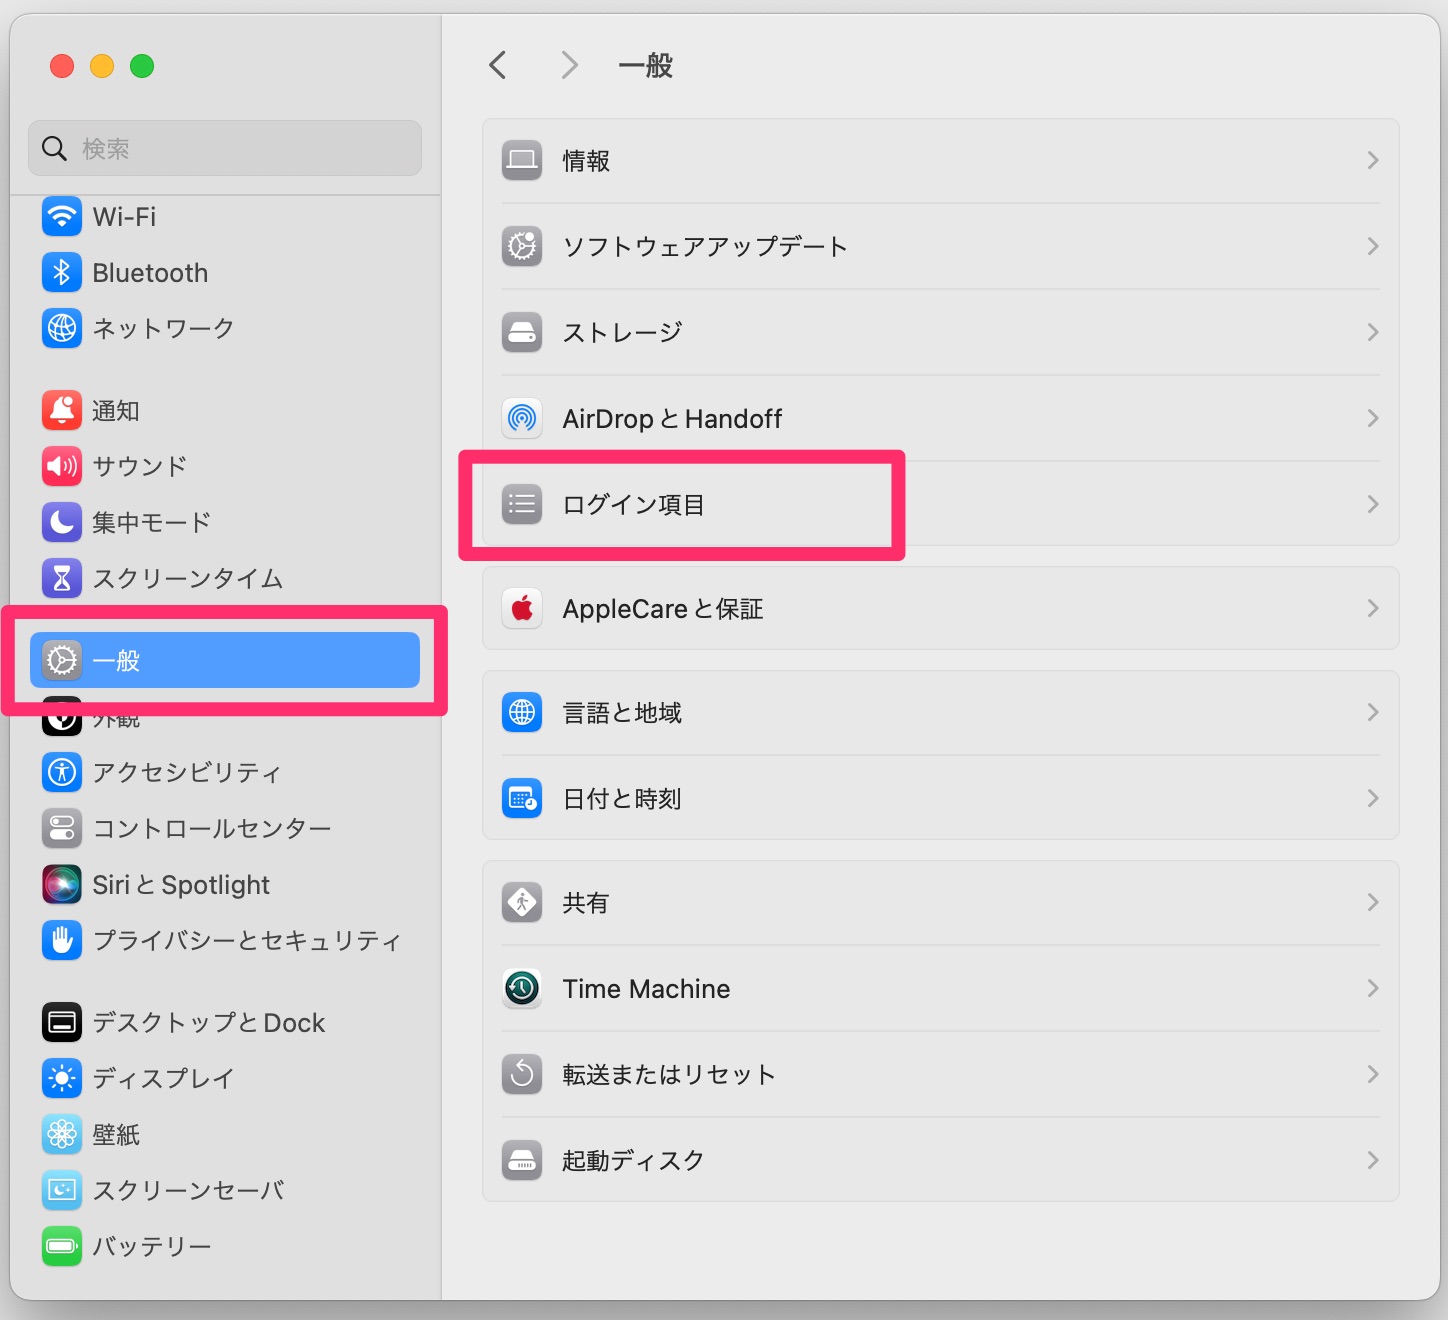Select the 集中モード label in sidebar

152,522
